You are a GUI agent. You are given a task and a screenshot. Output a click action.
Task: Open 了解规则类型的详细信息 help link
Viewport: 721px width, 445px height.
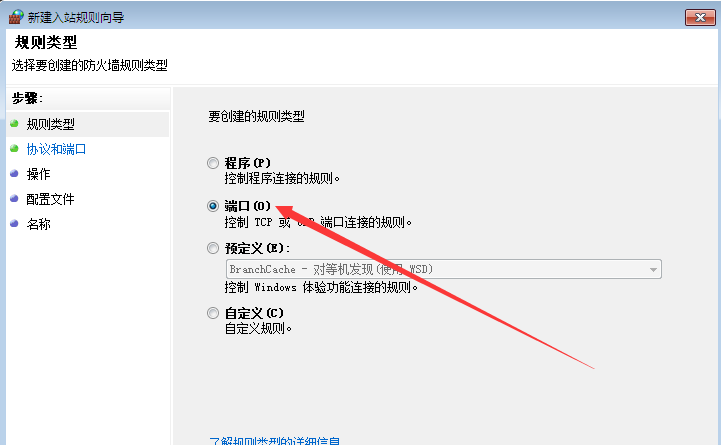(x=275, y=440)
